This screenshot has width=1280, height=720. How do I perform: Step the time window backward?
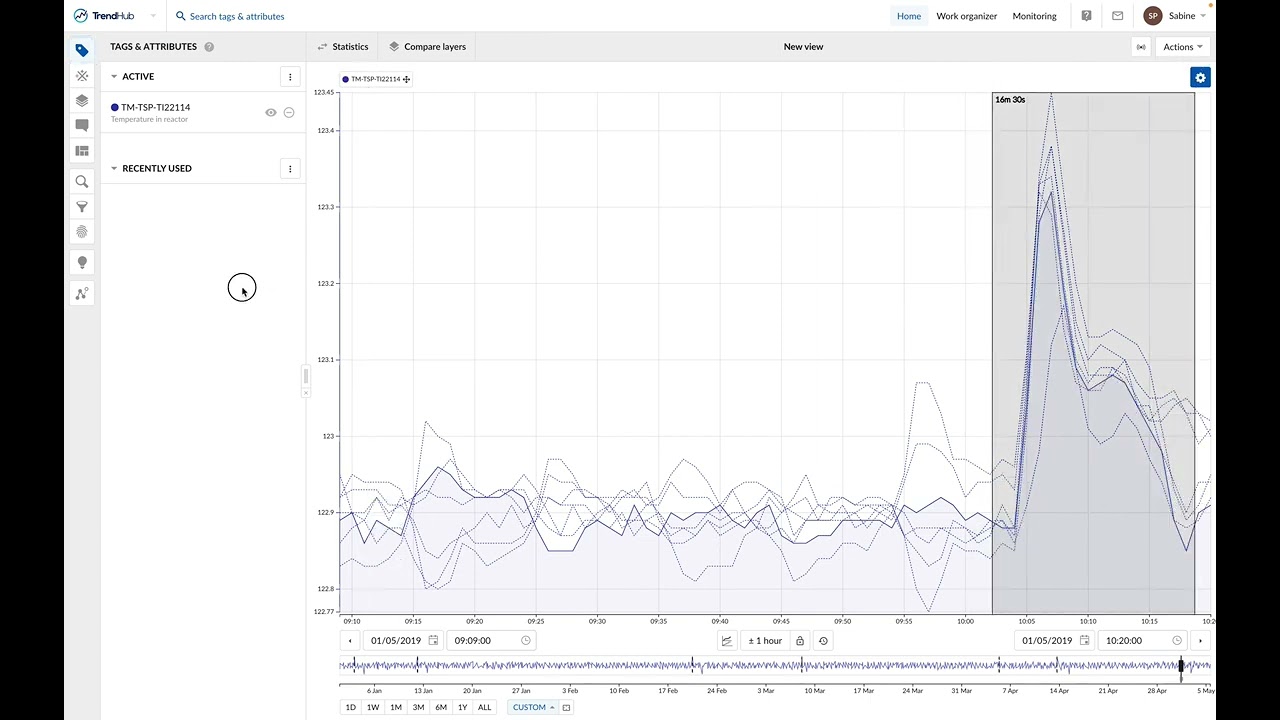tap(350, 641)
